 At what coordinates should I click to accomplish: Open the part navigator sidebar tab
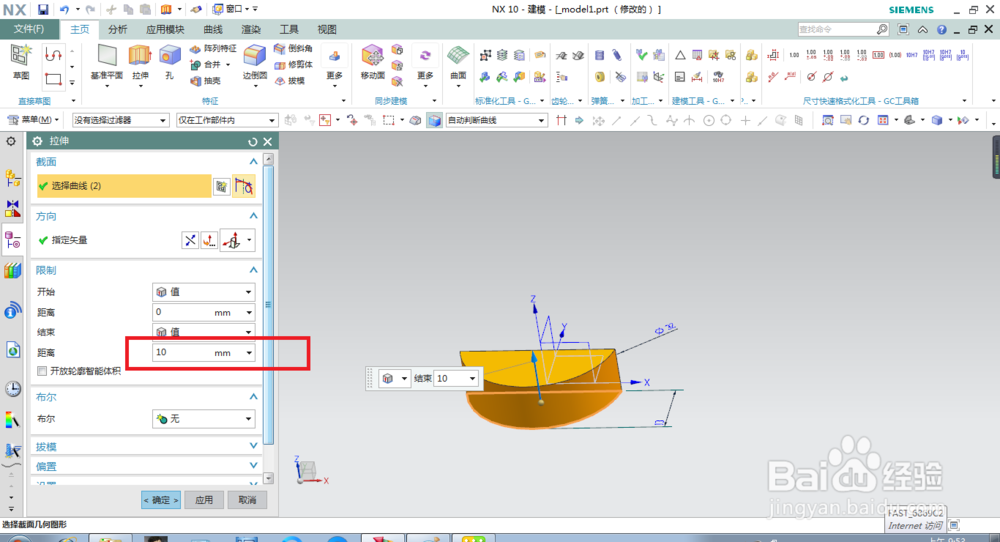coord(13,240)
